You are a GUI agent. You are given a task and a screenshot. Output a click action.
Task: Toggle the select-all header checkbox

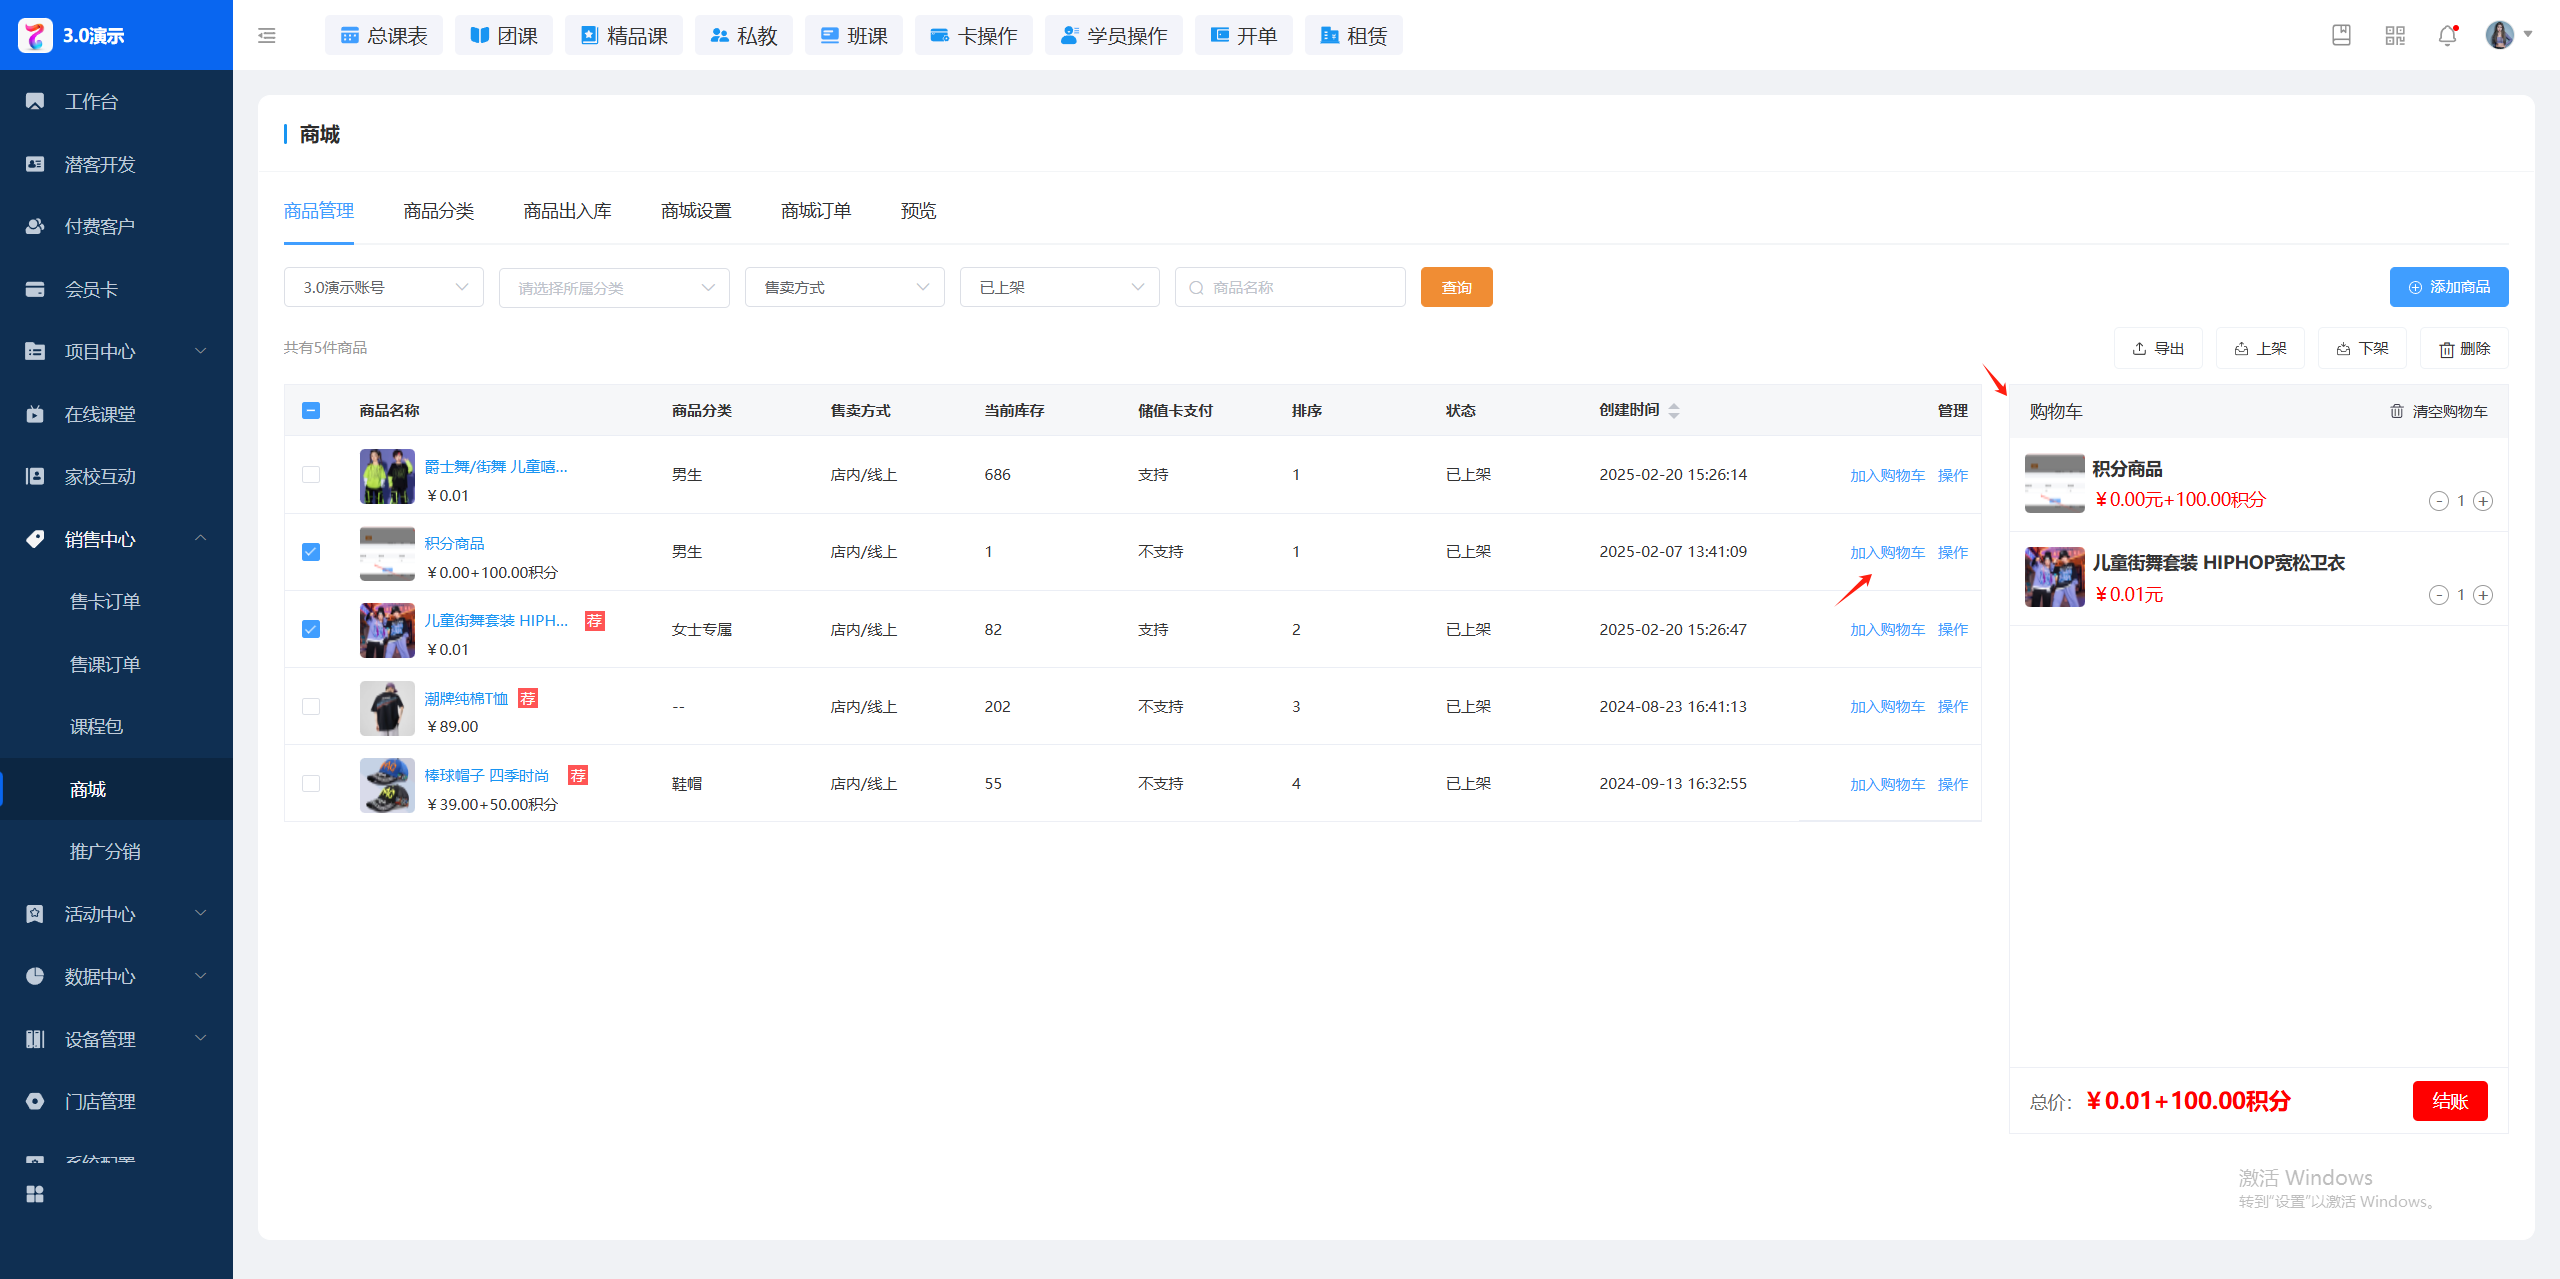click(x=311, y=410)
